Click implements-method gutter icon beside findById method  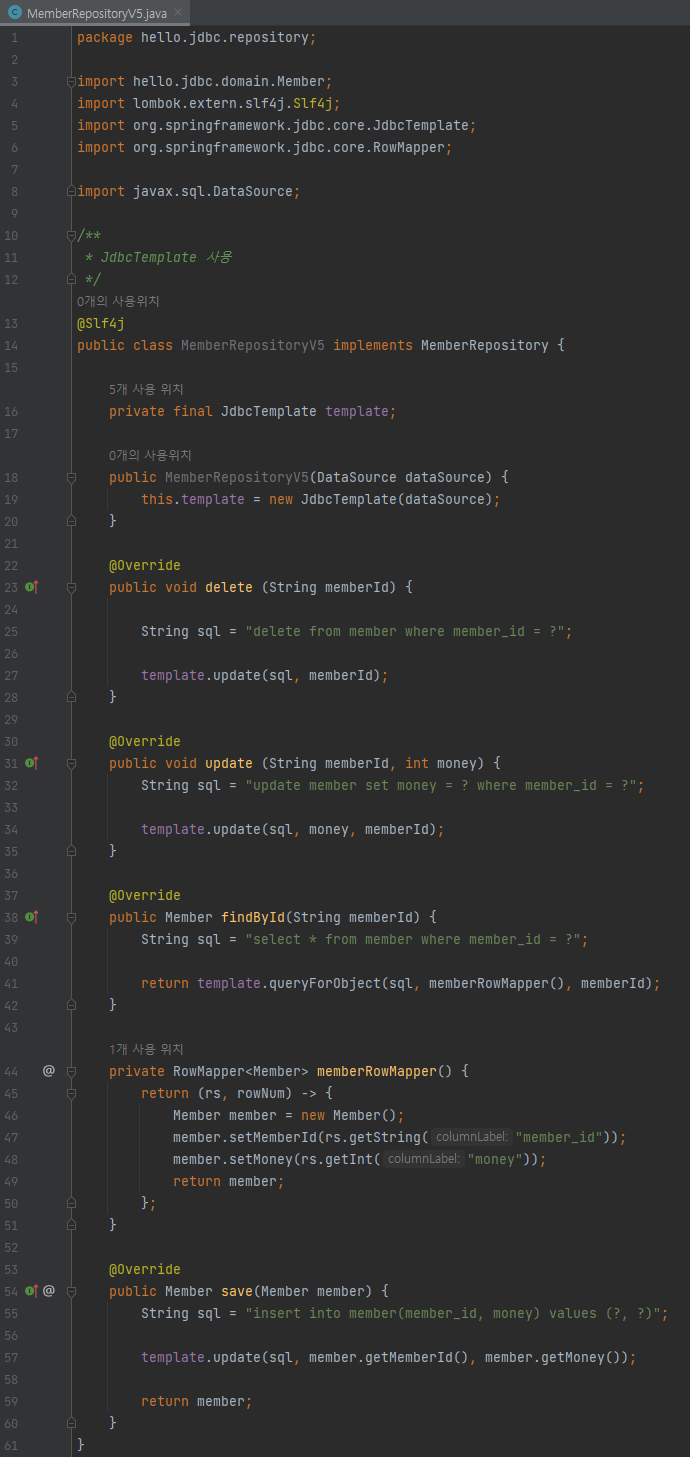(31, 917)
